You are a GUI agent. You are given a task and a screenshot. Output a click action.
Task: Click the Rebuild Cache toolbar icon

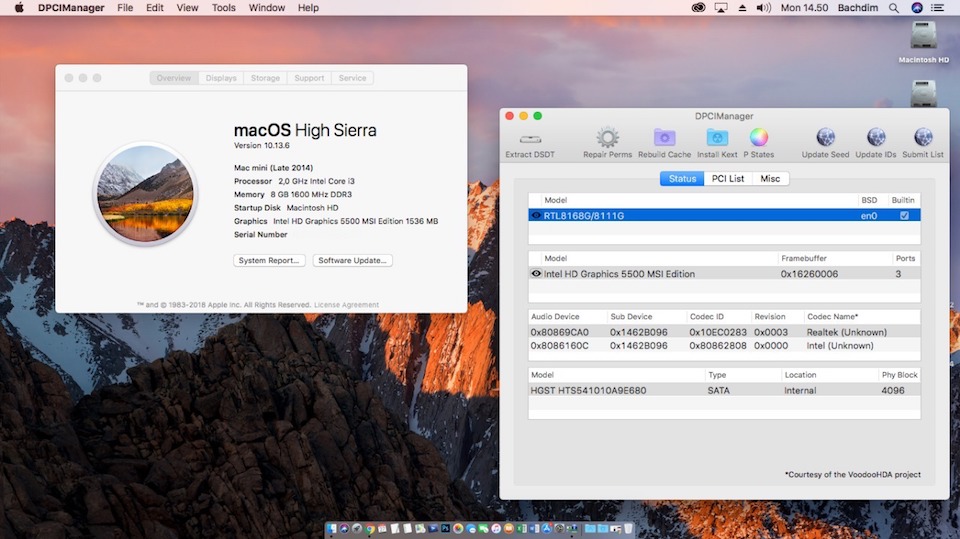point(664,143)
